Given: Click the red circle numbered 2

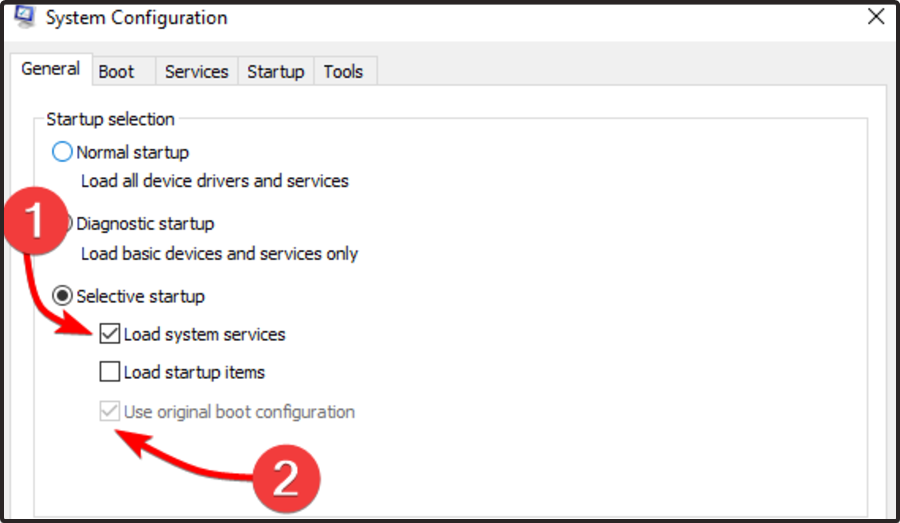Looking at the screenshot, I should tap(286, 480).
